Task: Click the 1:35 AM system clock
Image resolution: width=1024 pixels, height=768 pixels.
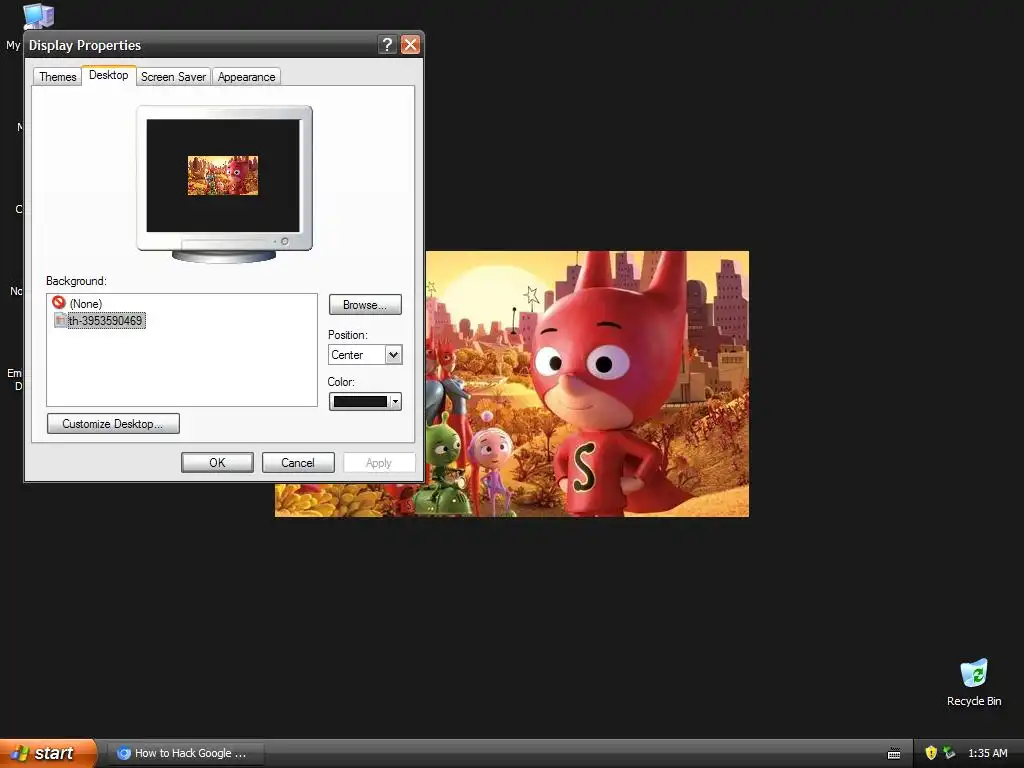Action: pyautogui.click(x=987, y=753)
